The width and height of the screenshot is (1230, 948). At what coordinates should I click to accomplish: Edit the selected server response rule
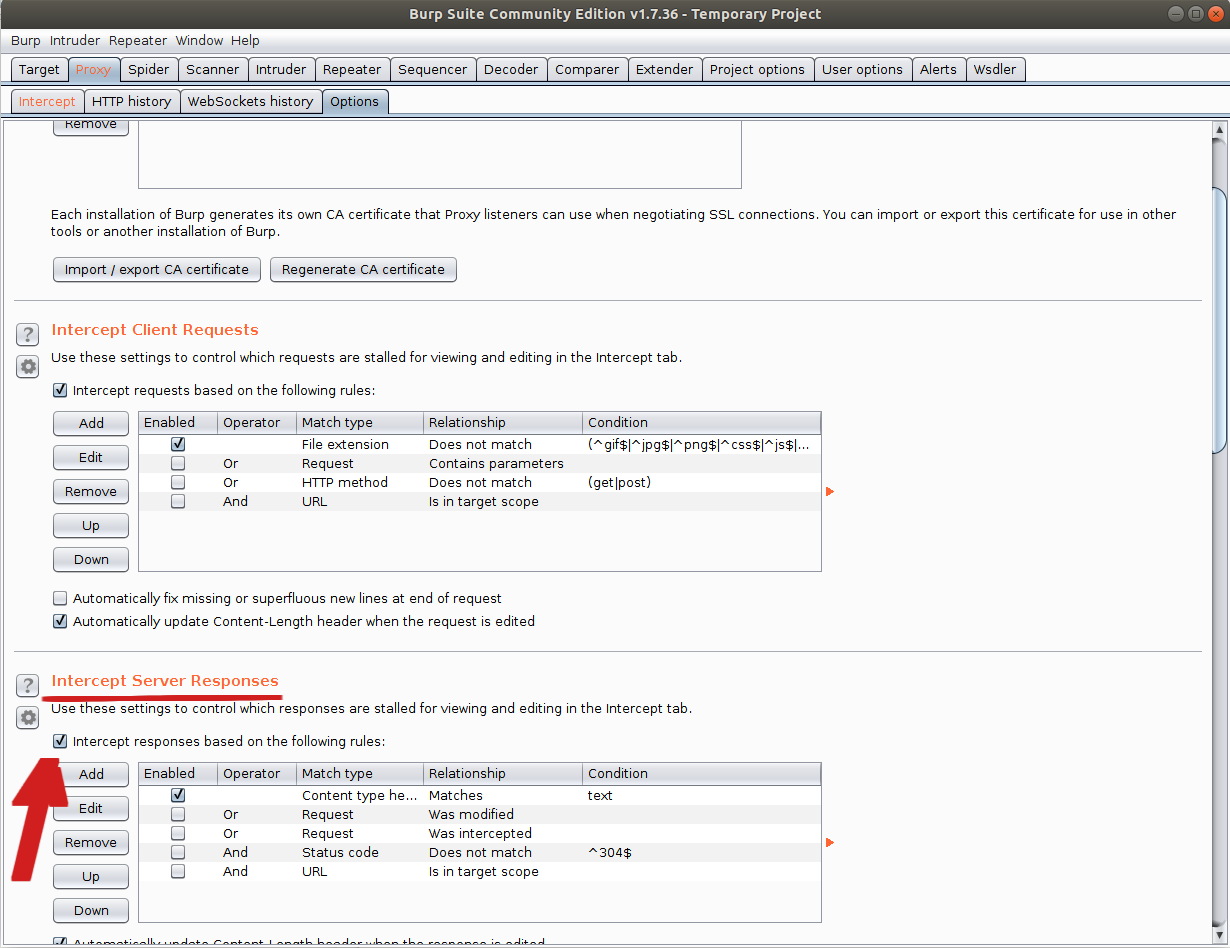pos(91,809)
